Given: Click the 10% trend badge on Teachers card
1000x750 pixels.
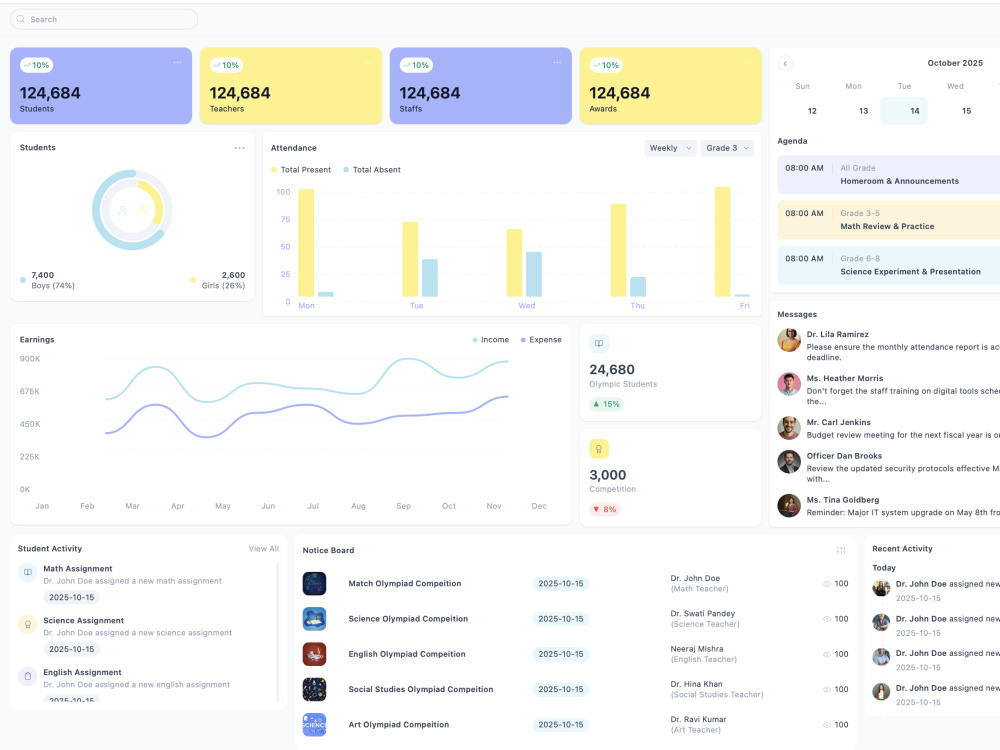Looking at the screenshot, I should click(226, 65).
